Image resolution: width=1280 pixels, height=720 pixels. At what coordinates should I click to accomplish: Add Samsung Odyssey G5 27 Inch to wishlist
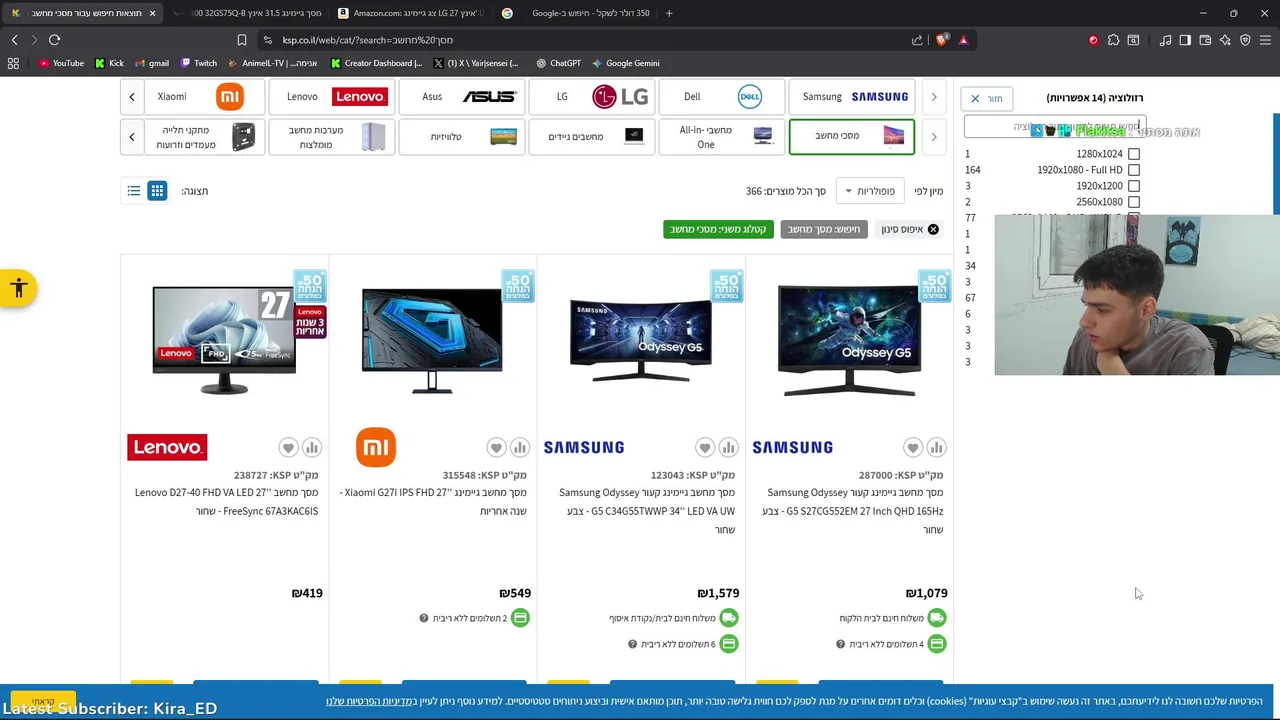pos(913,448)
